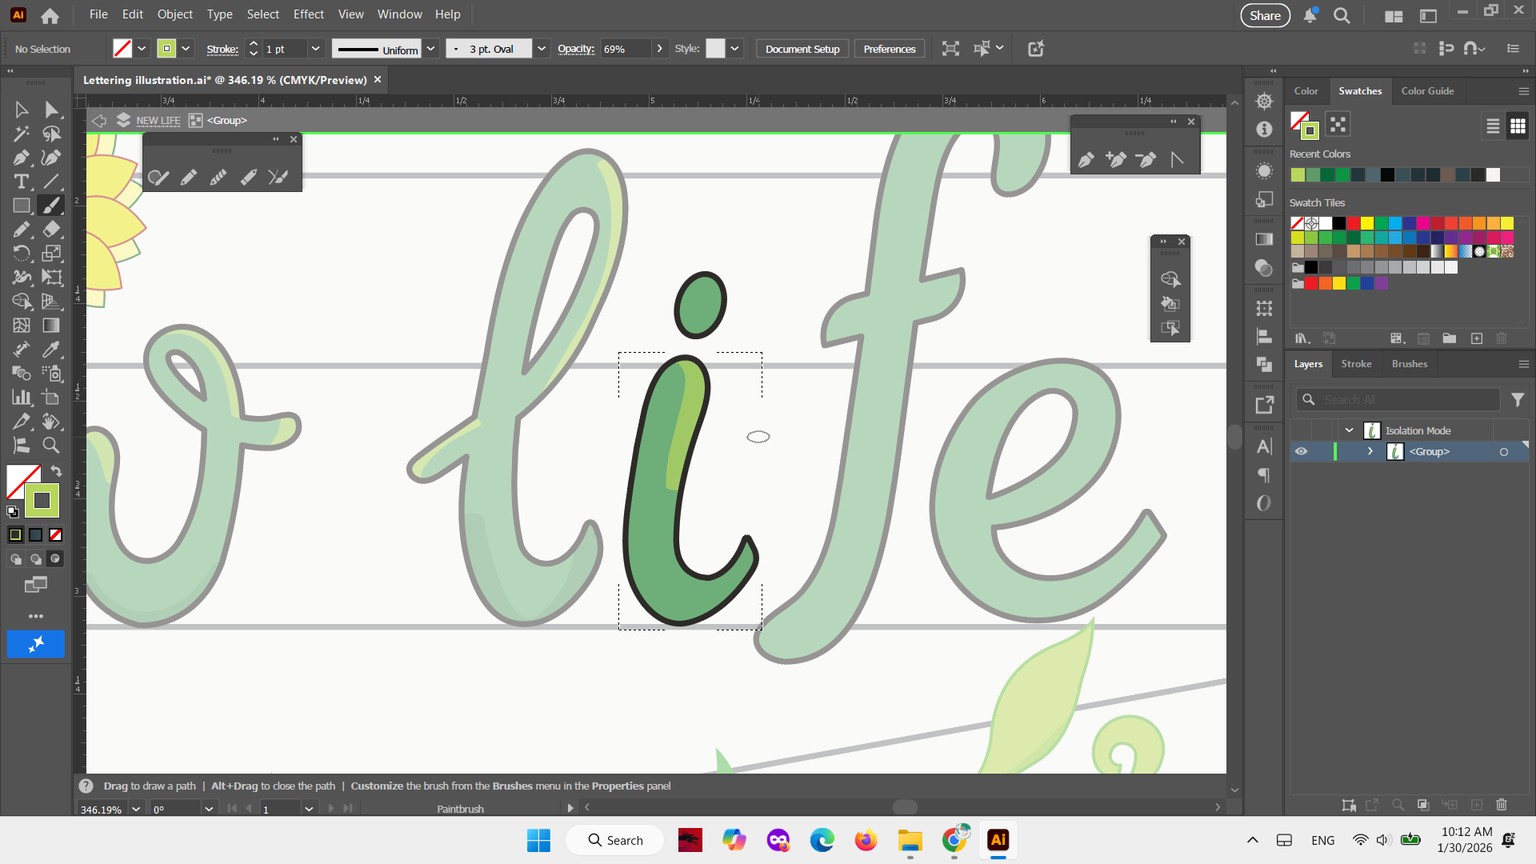Pick the Eyedropper tool

click(x=51, y=349)
